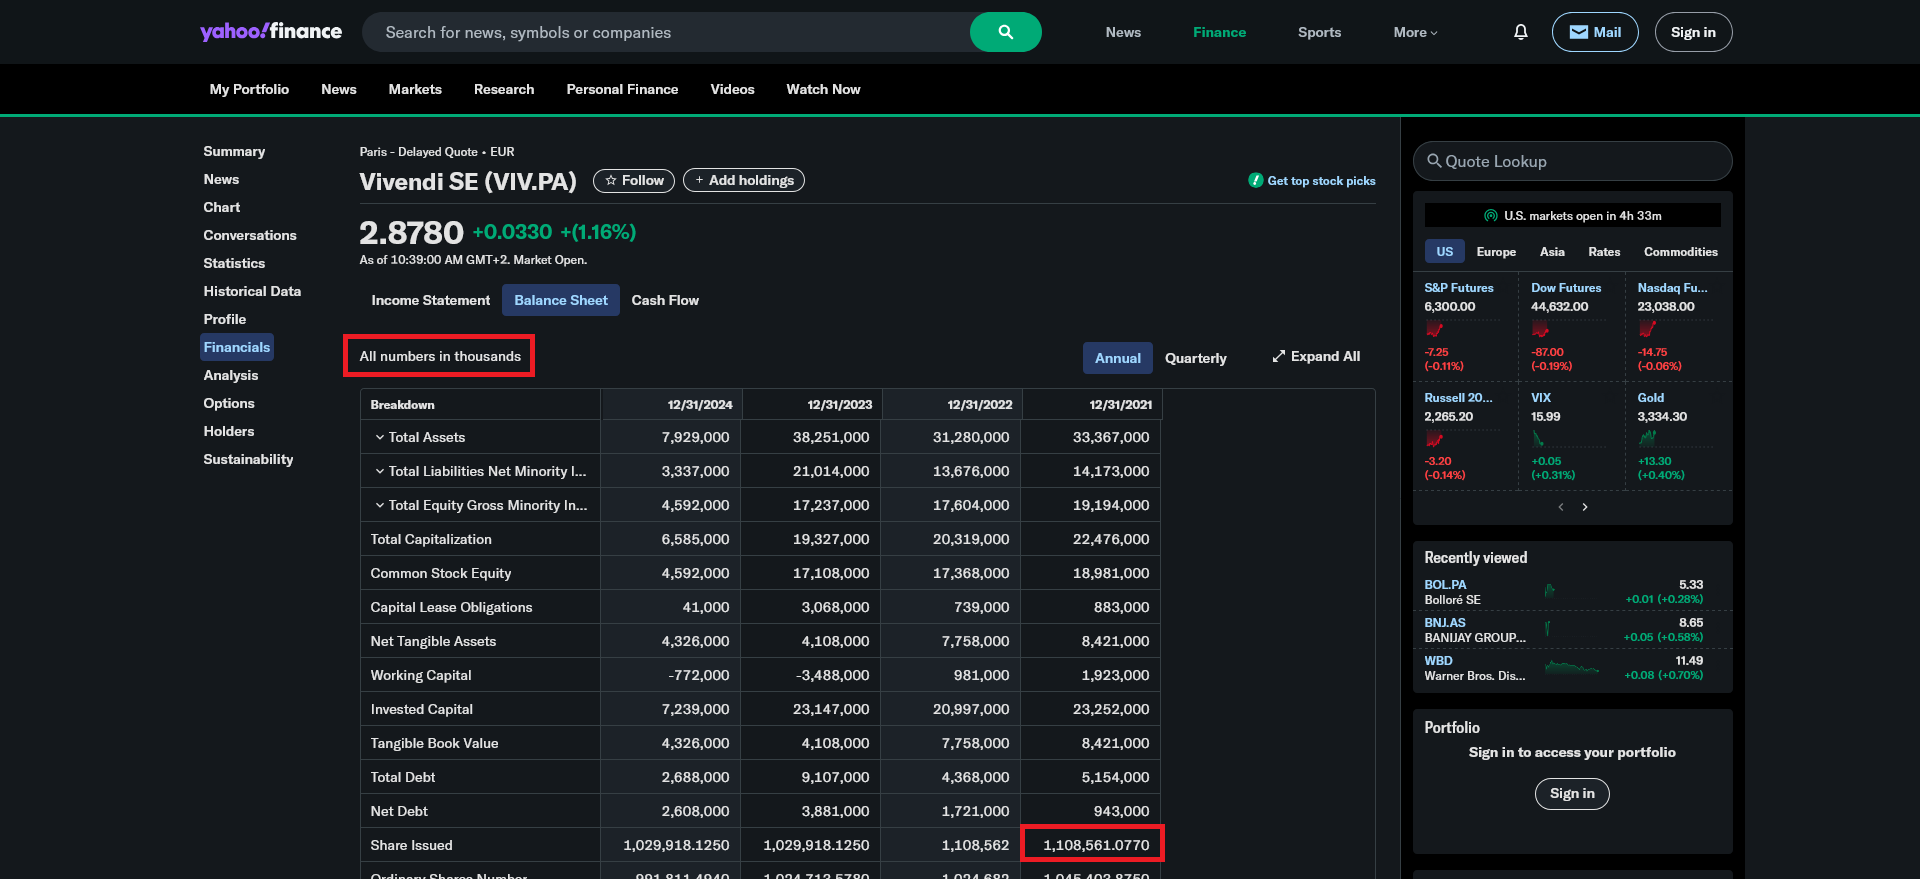Open Markets in navigation bar

tap(415, 89)
